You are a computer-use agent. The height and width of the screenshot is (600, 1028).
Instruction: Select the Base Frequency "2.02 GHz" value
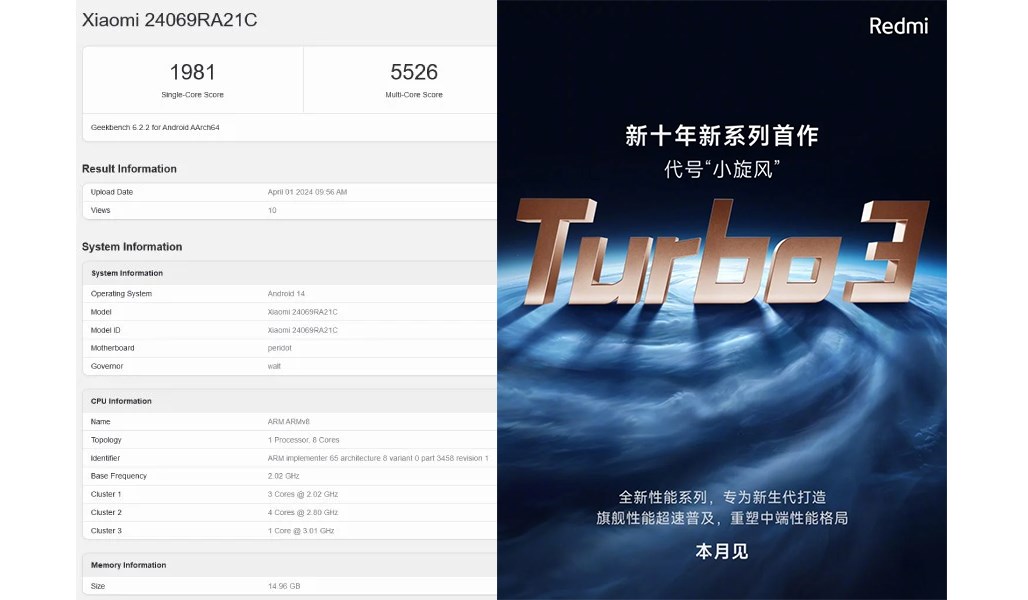[283, 476]
